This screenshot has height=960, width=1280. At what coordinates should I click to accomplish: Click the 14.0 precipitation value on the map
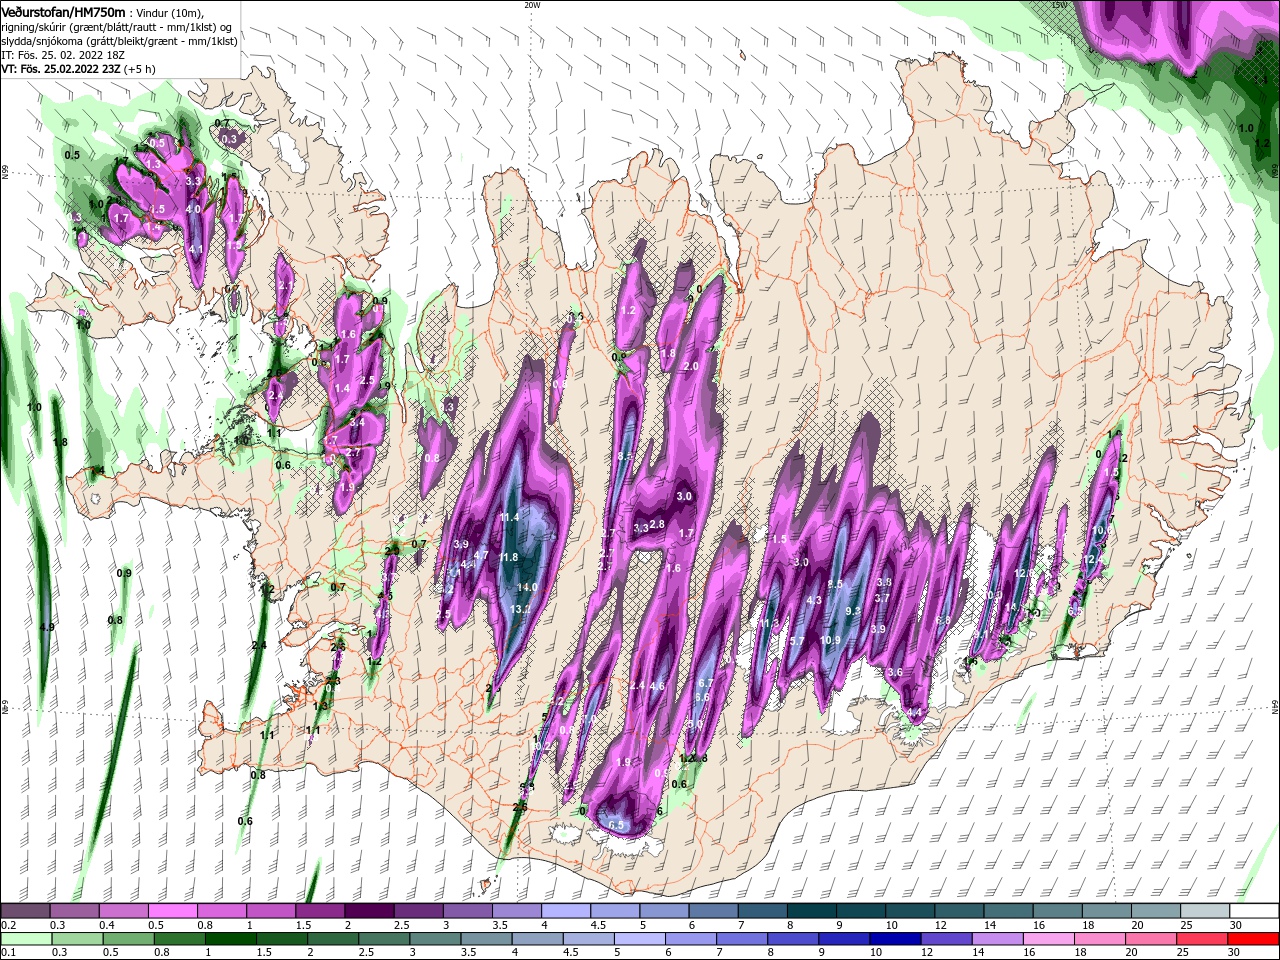[x=527, y=588]
